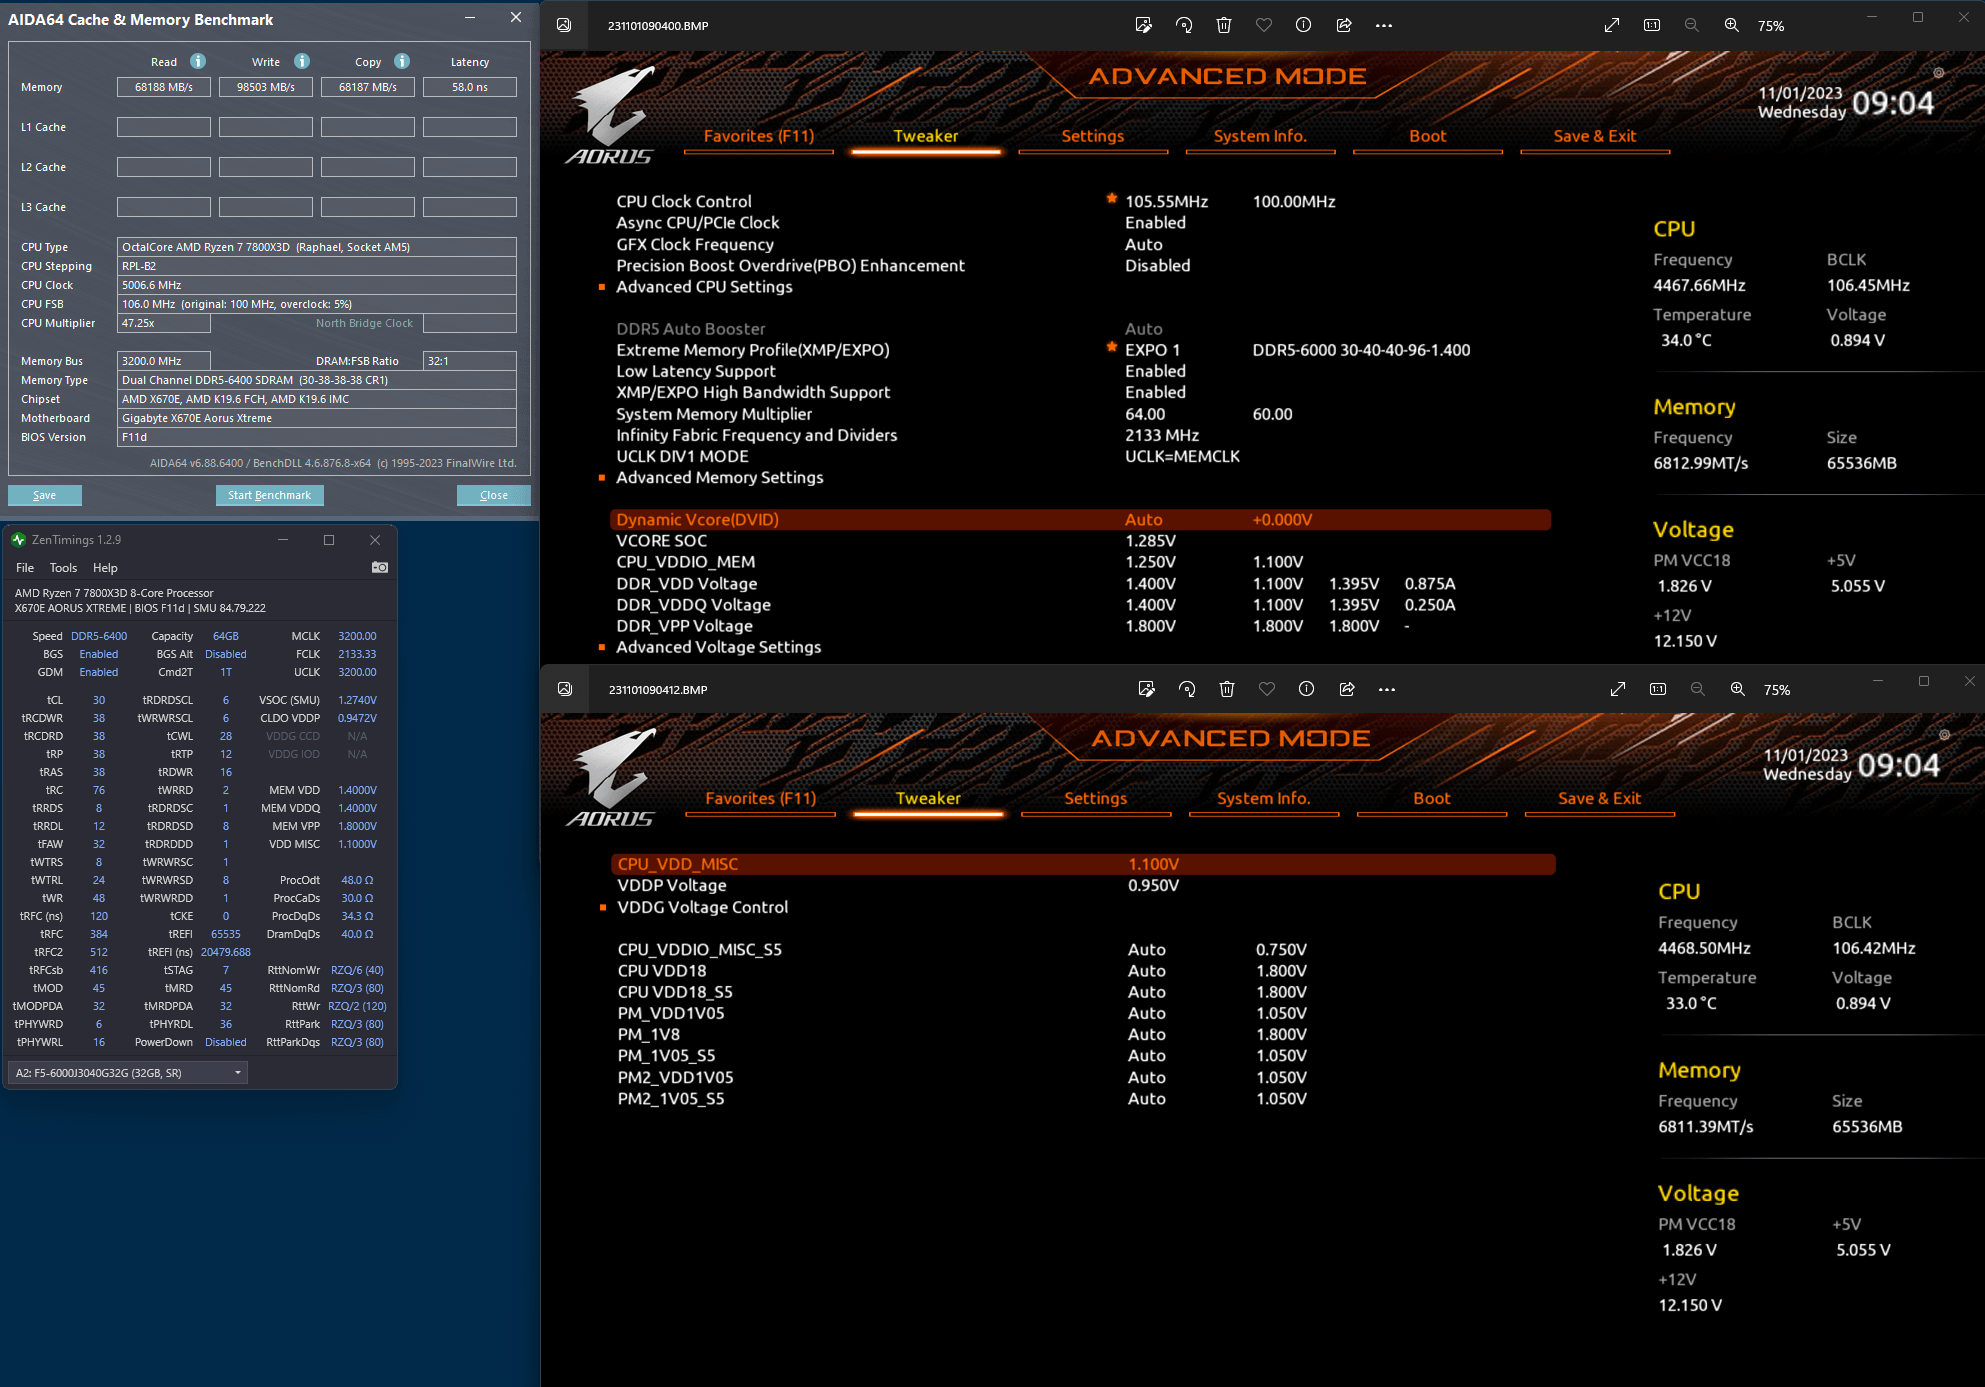Click the Start Benchmark button
The width and height of the screenshot is (1985, 1387).
pos(269,495)
